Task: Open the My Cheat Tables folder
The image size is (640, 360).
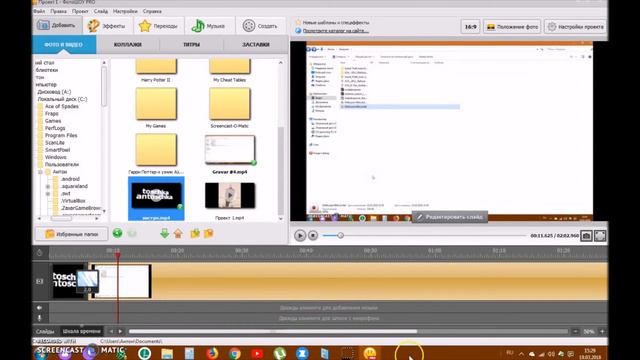Action: 229,67
